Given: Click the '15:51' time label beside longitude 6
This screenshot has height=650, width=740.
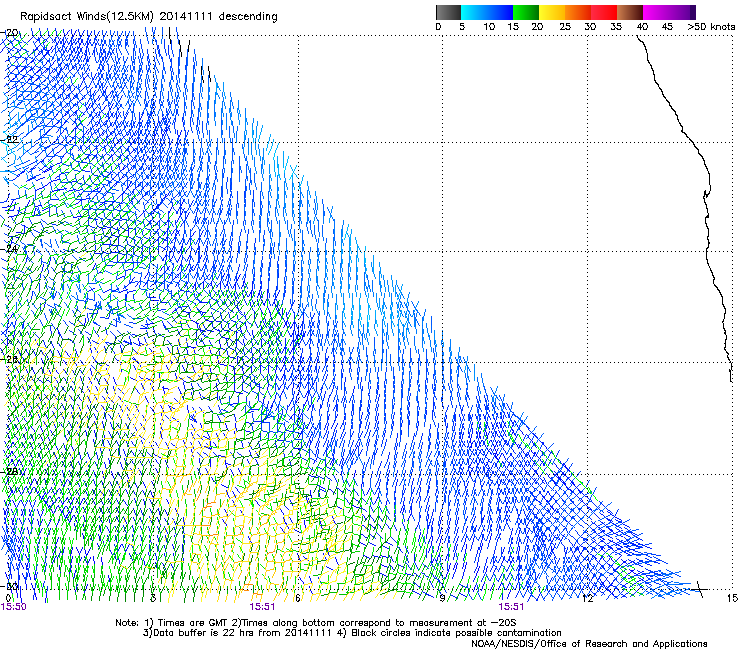Looking at the screenshot, I should coord(262,607).
